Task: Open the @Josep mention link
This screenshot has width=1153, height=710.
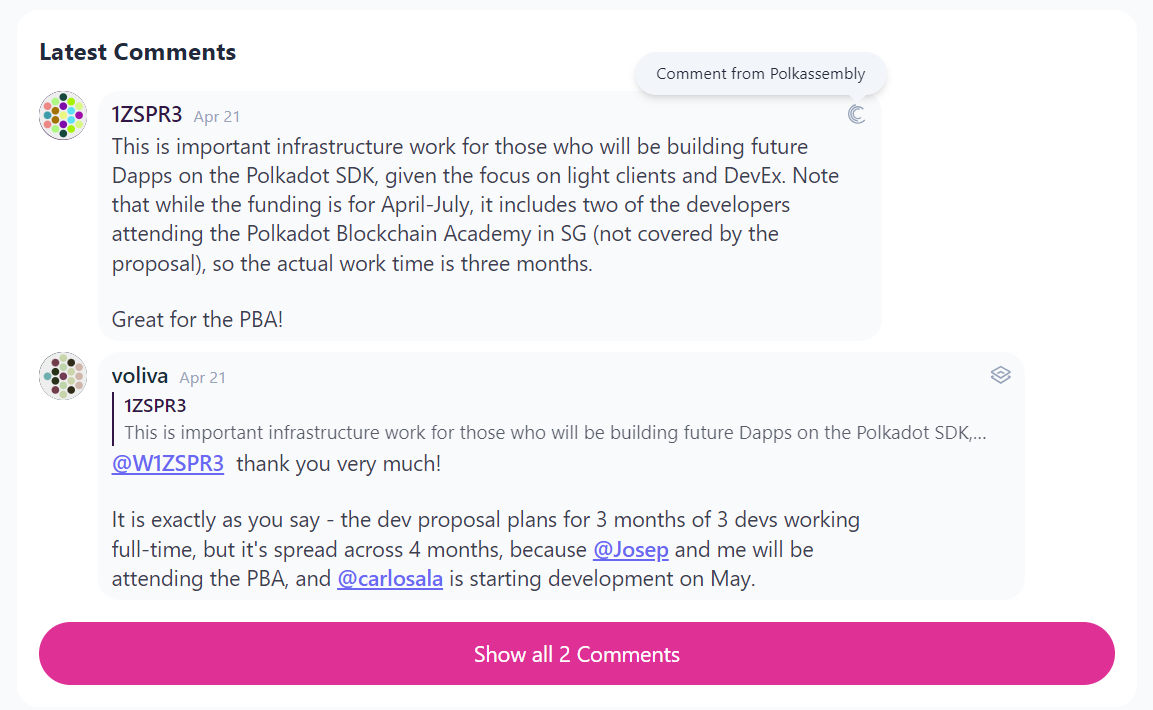Action: pos(631,550)
